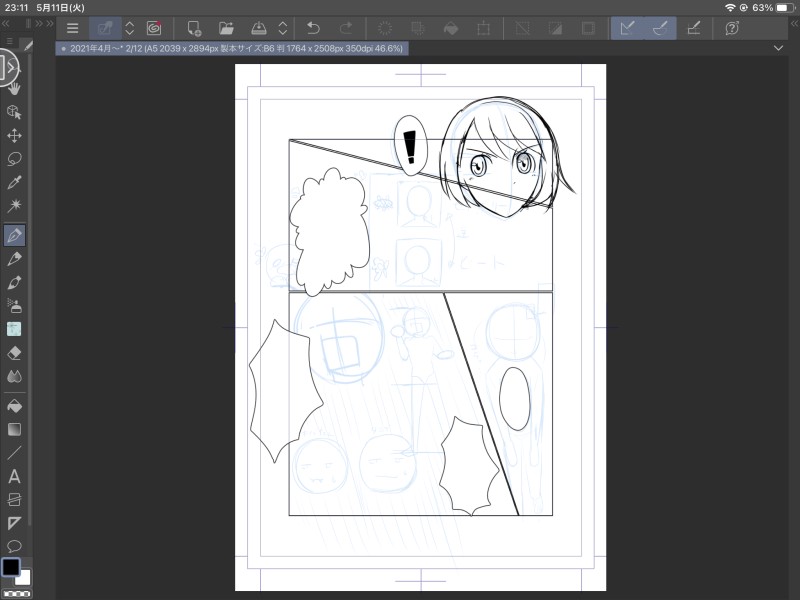This screenshot has height=600, width=800.
Task: Select the Object operation tool
Action: point(14,112)
